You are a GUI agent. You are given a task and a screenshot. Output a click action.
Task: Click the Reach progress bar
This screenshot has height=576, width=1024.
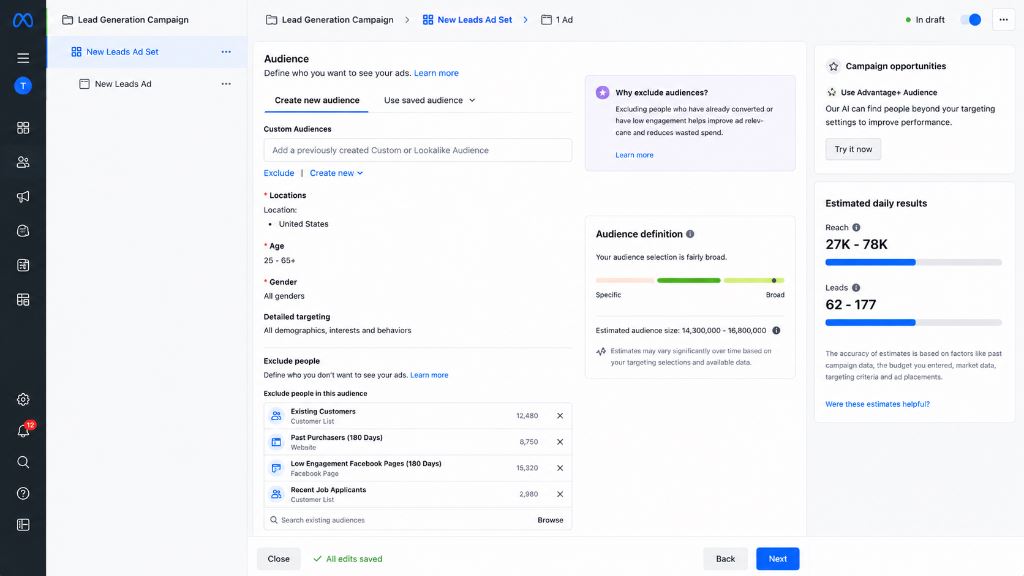[x=913, y=263]
